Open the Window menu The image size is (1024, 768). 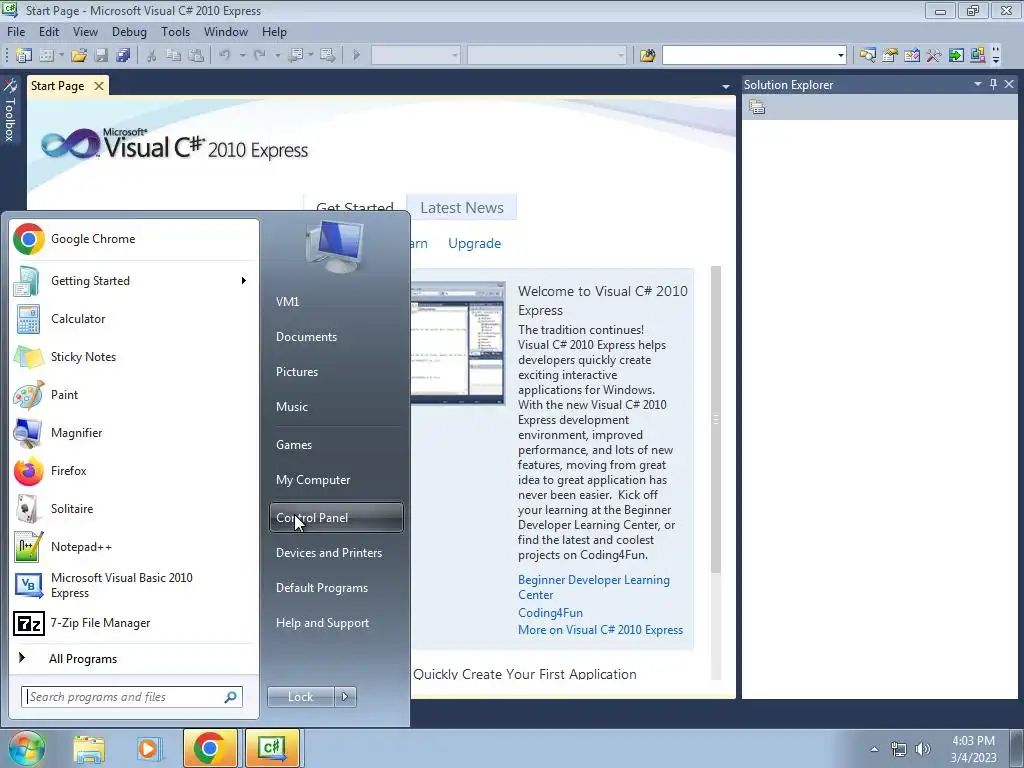tap(226, 32)
